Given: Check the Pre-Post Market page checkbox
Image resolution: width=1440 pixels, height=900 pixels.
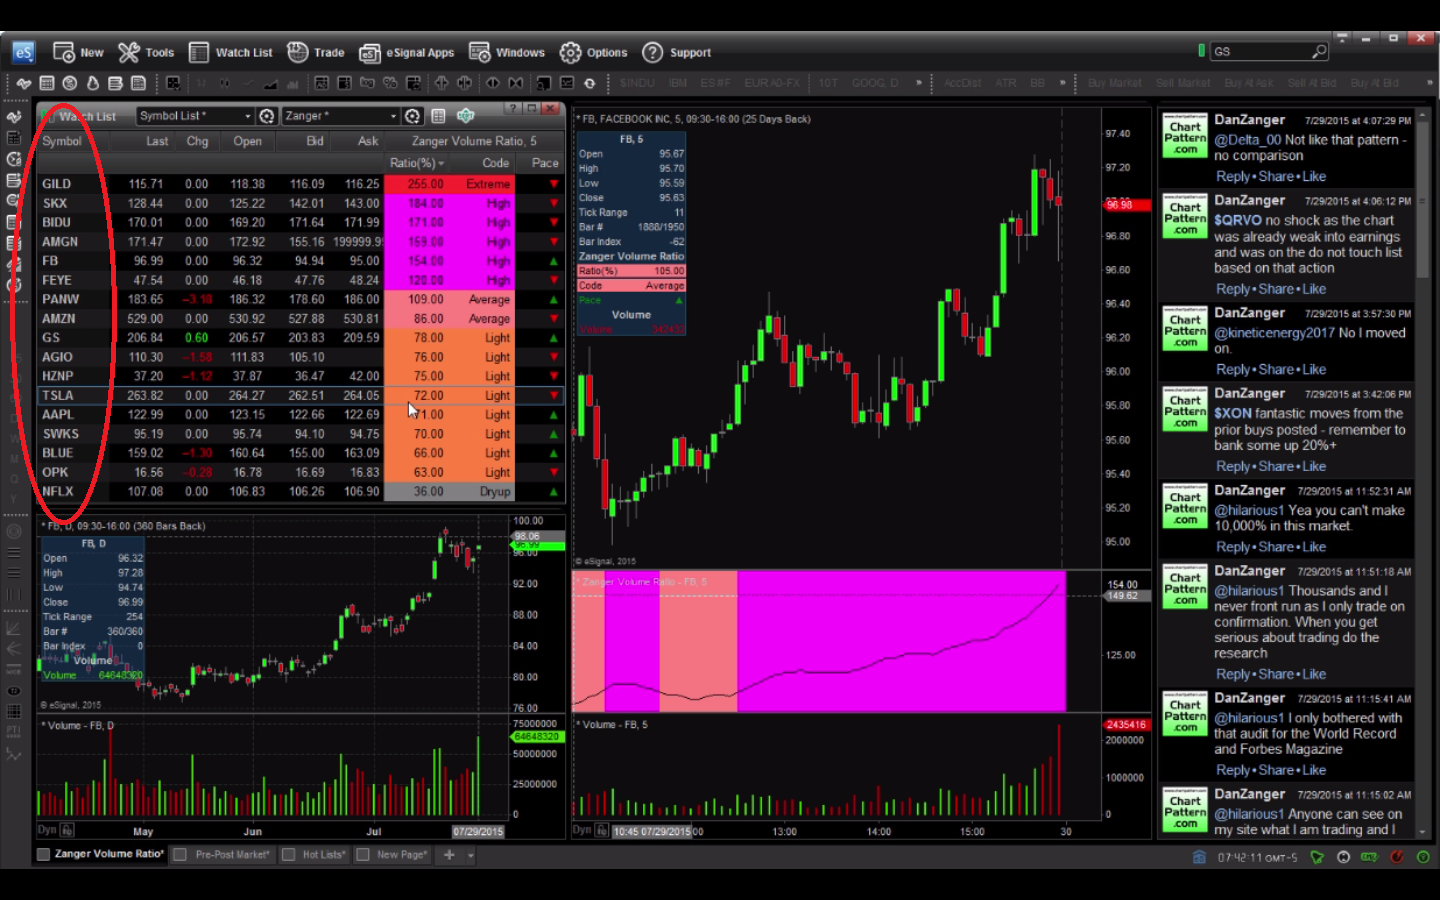Looking at the screenshot, I should coord(180,854).
